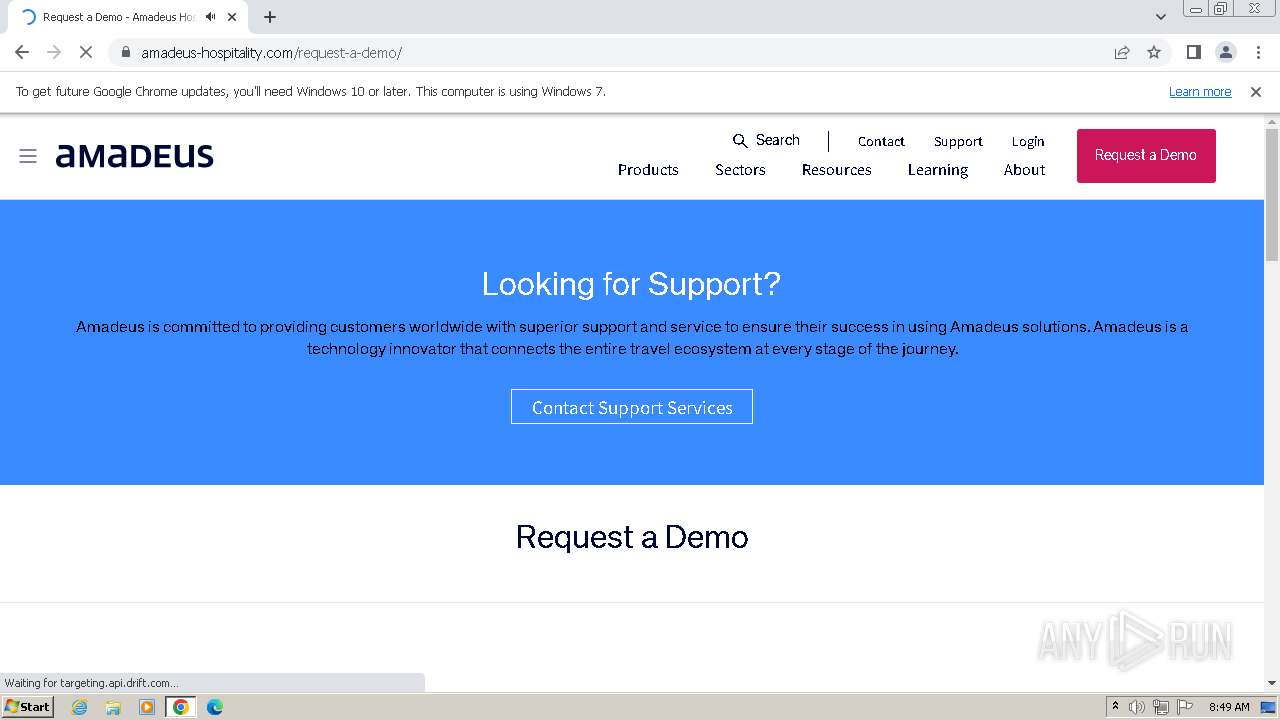Switch to Chrome in the taskbar

pos(181,707)
